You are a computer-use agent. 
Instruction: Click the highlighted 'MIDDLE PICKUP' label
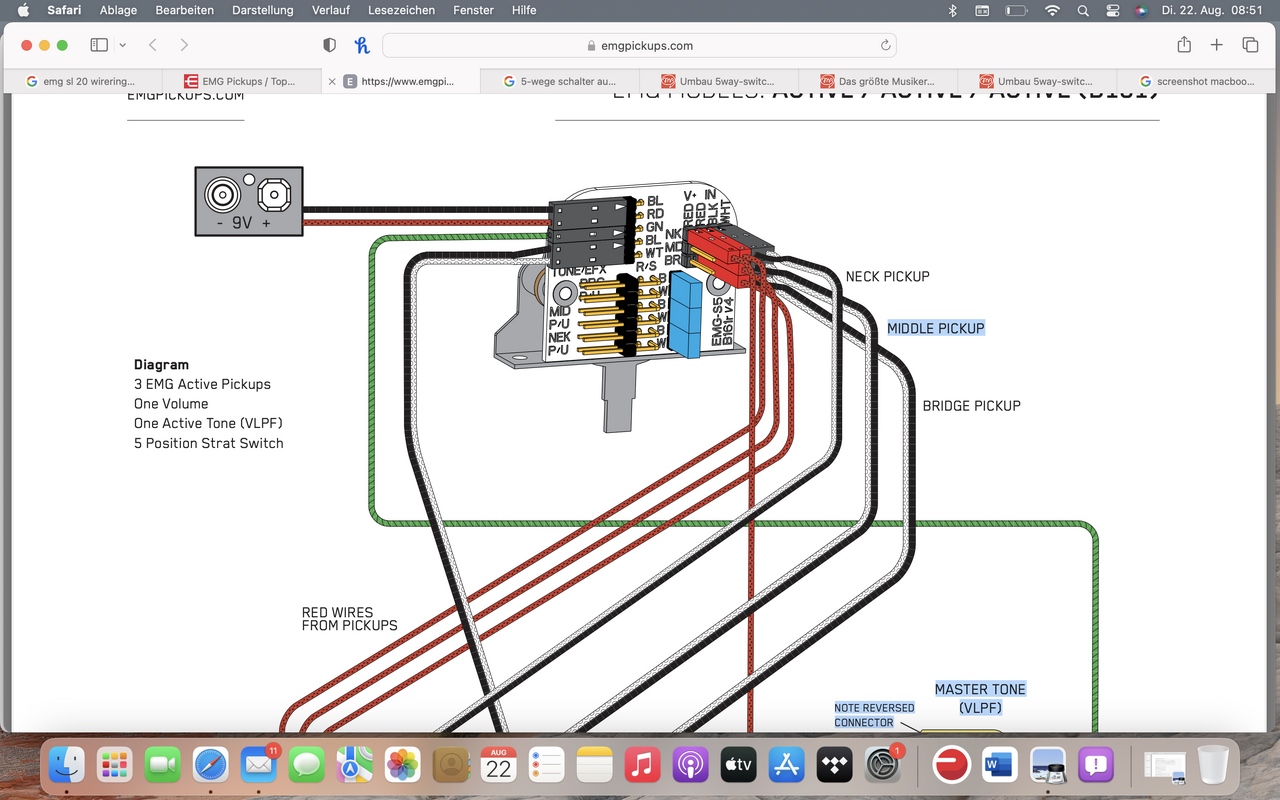936,328
